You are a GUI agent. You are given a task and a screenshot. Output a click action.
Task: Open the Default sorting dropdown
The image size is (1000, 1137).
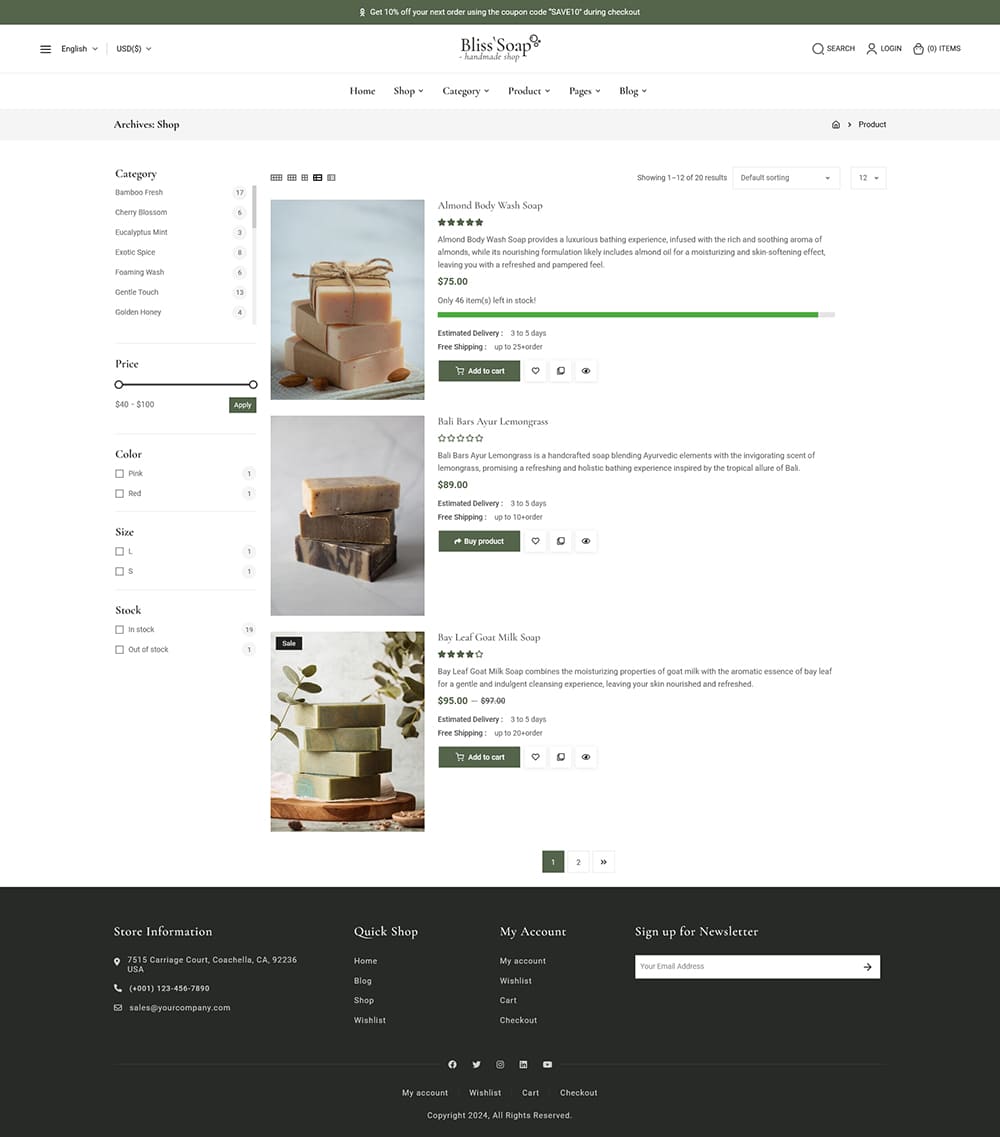pos(786,178)
